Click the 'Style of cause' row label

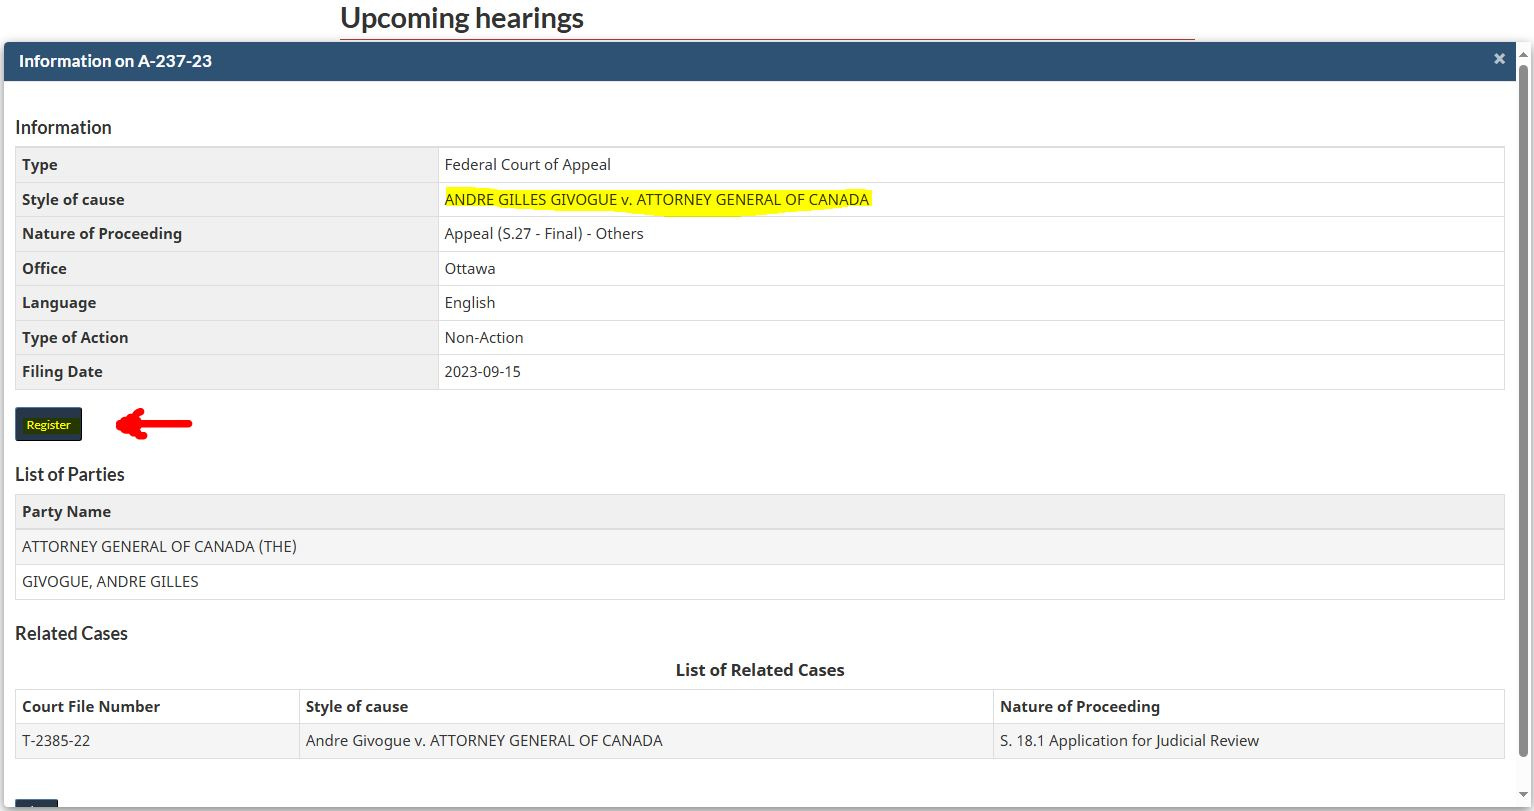73,200
